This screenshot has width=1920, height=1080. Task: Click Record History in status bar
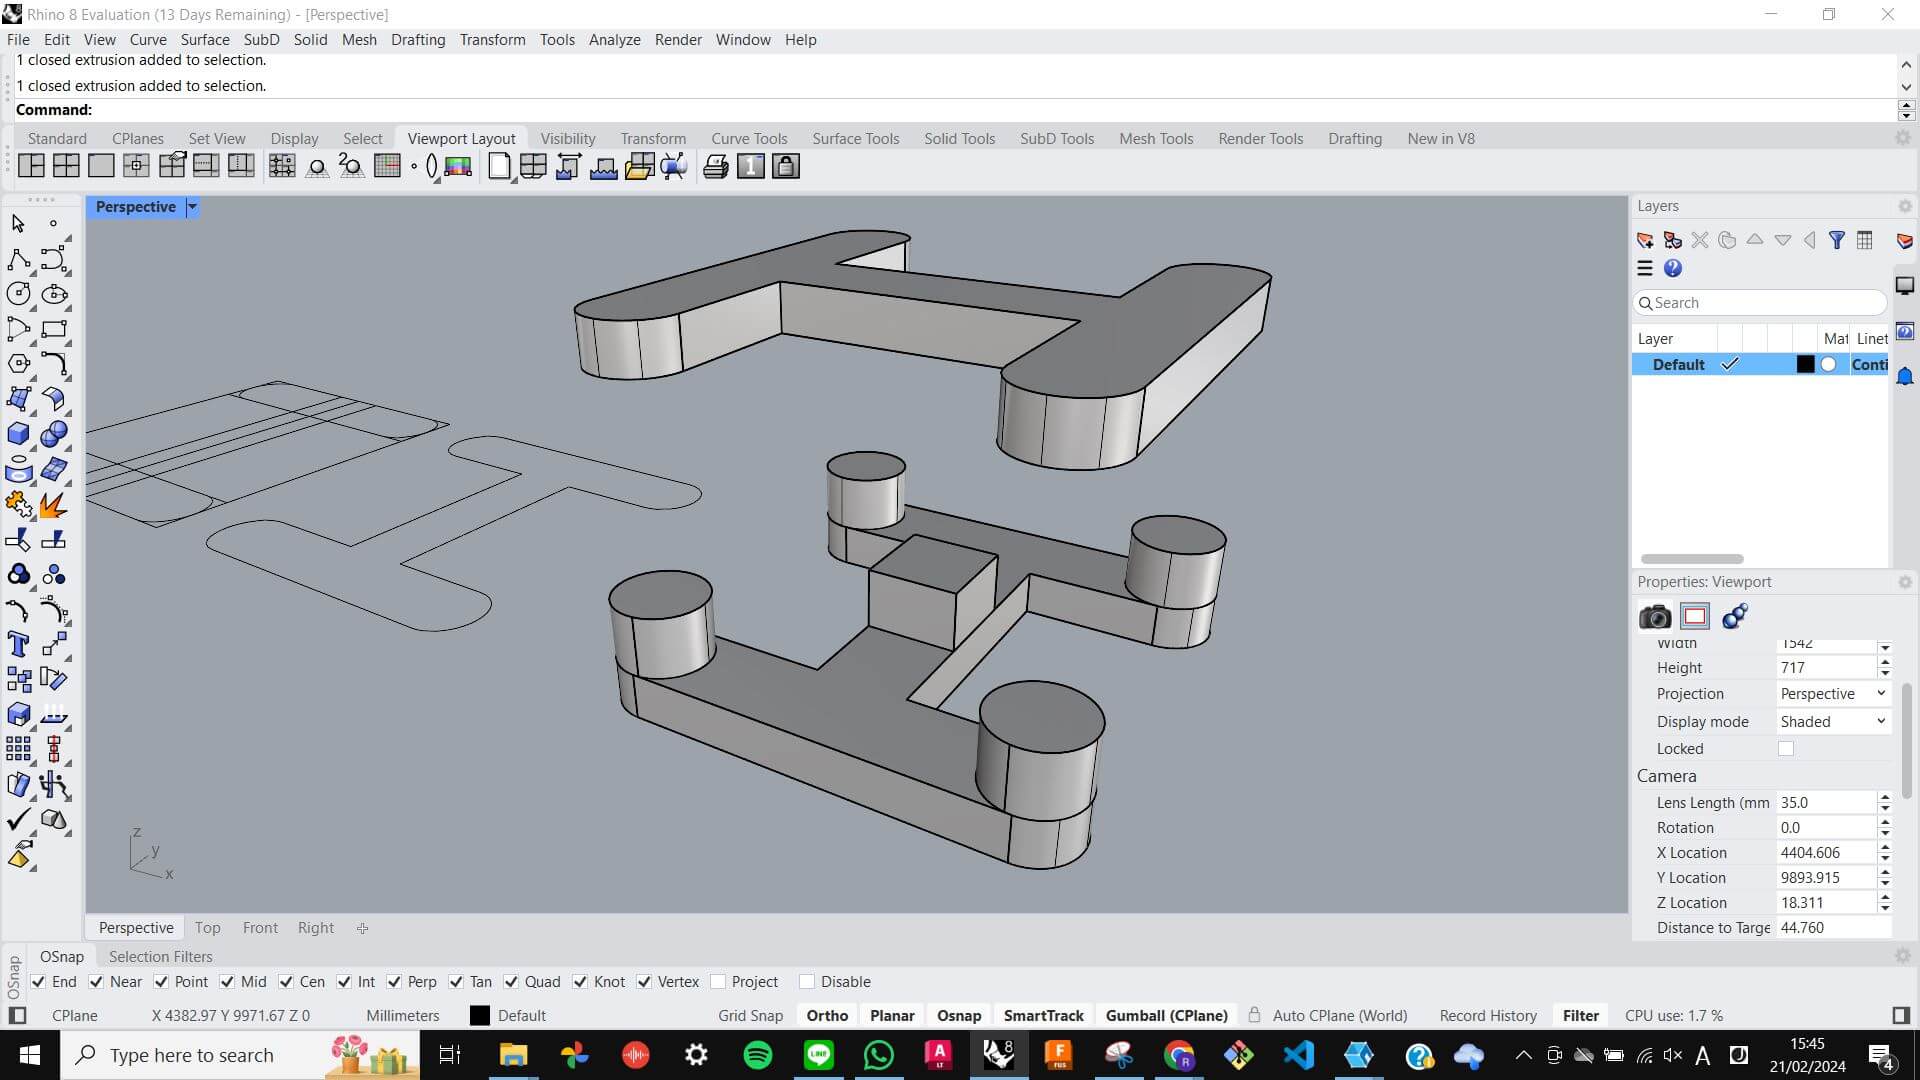(x=1488, y=1016)
